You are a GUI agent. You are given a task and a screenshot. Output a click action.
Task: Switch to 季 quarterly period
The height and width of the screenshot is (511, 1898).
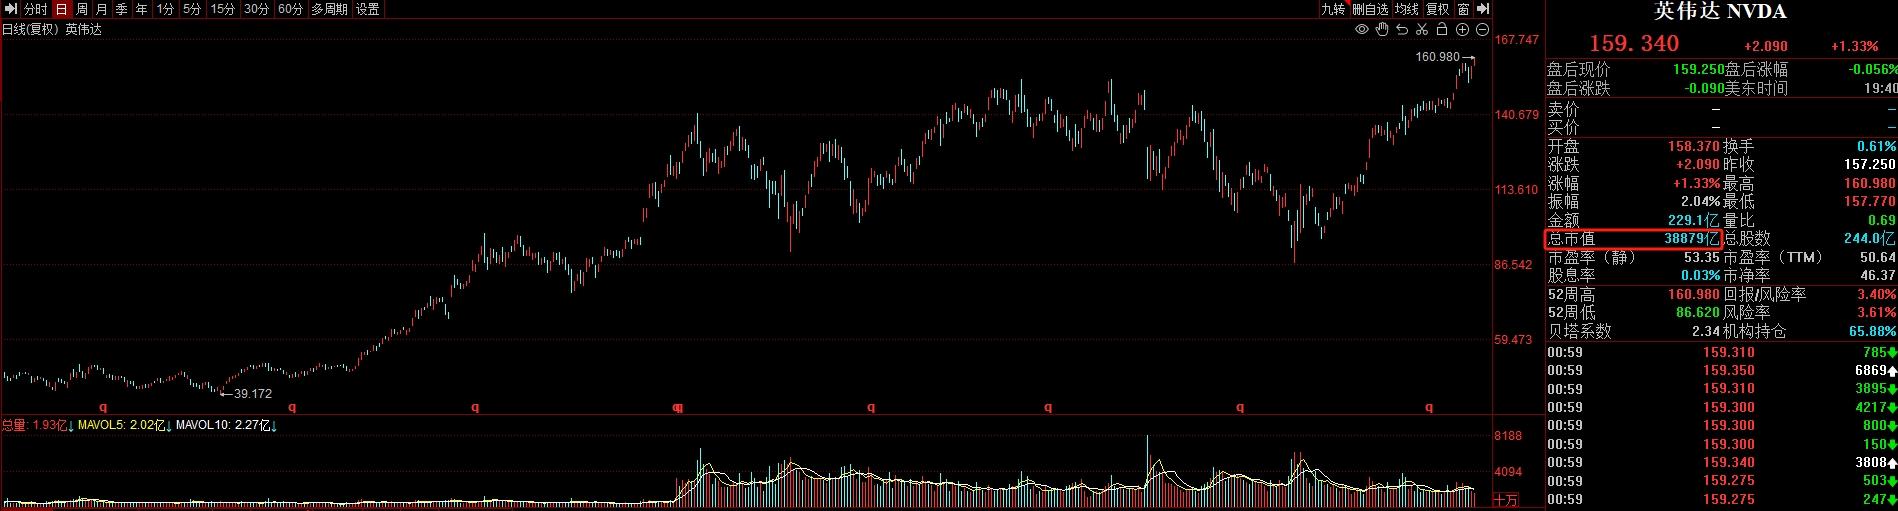click(121, 9)
